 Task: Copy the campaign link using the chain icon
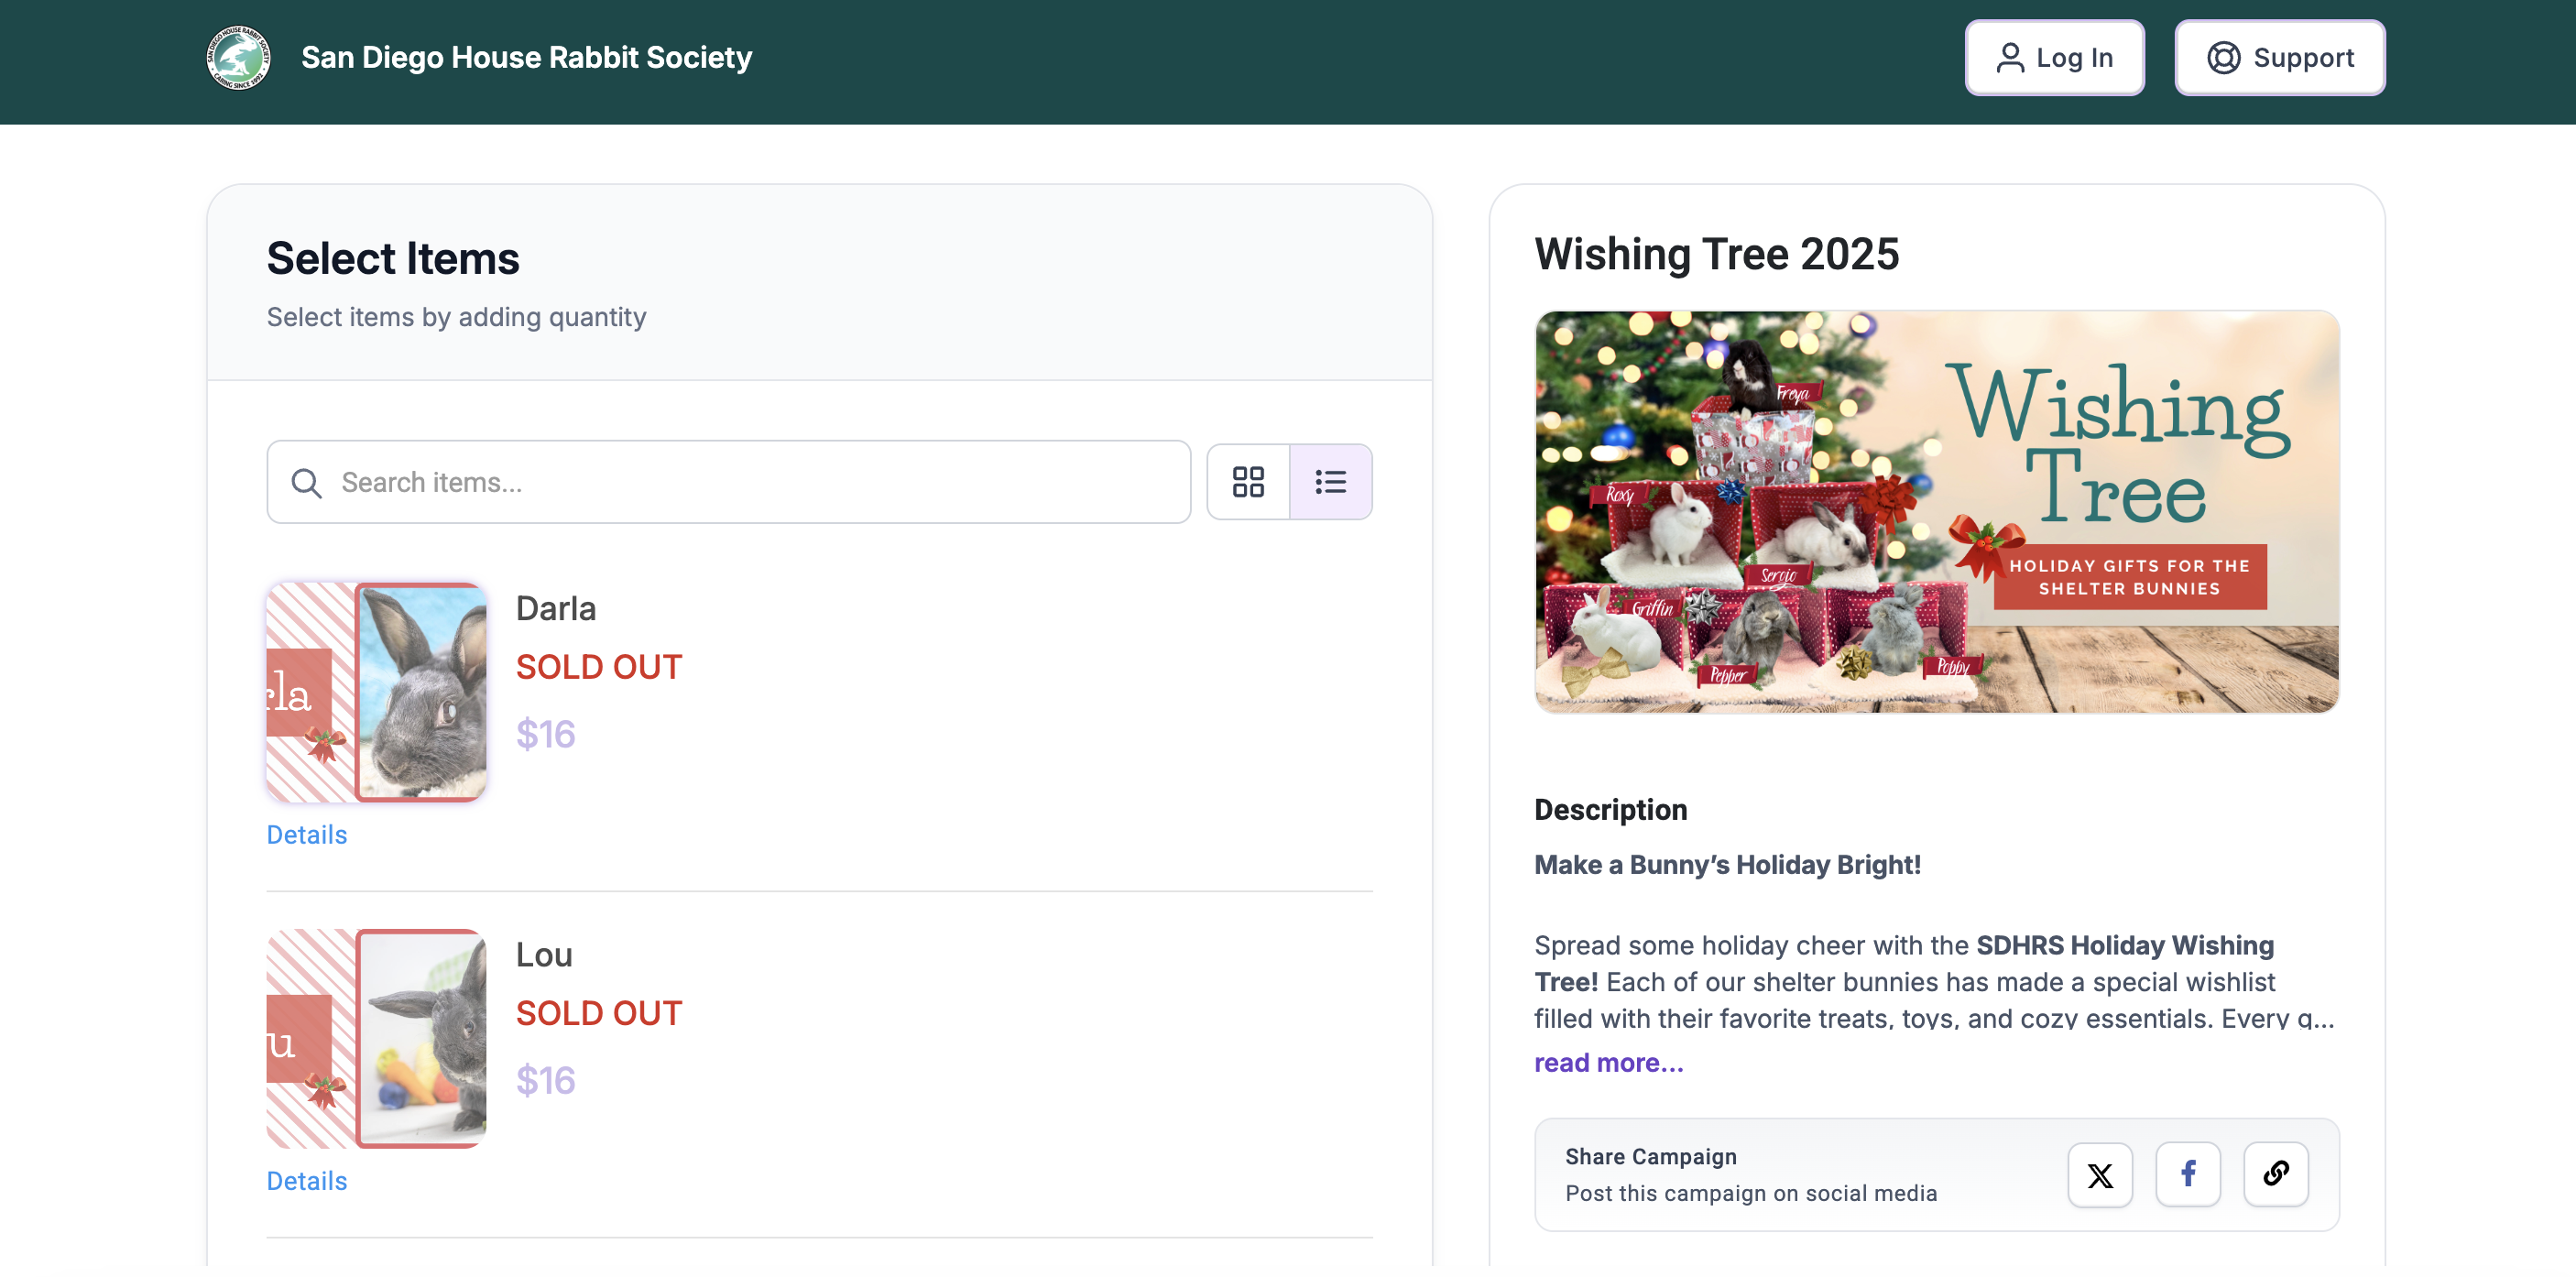click(x=2276, y=1175)
